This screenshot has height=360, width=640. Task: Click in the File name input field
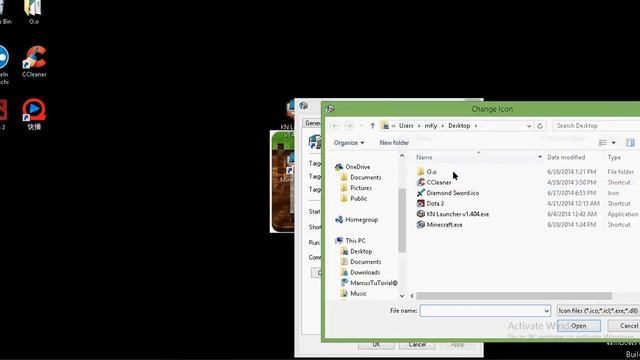(482, 311)
